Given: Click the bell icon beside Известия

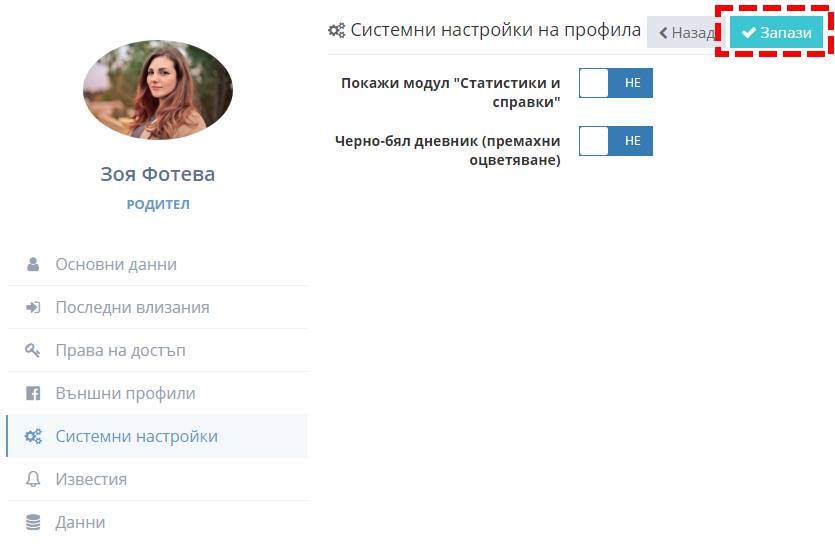Looking at the screenshot, I should click(x=33, y=480).
